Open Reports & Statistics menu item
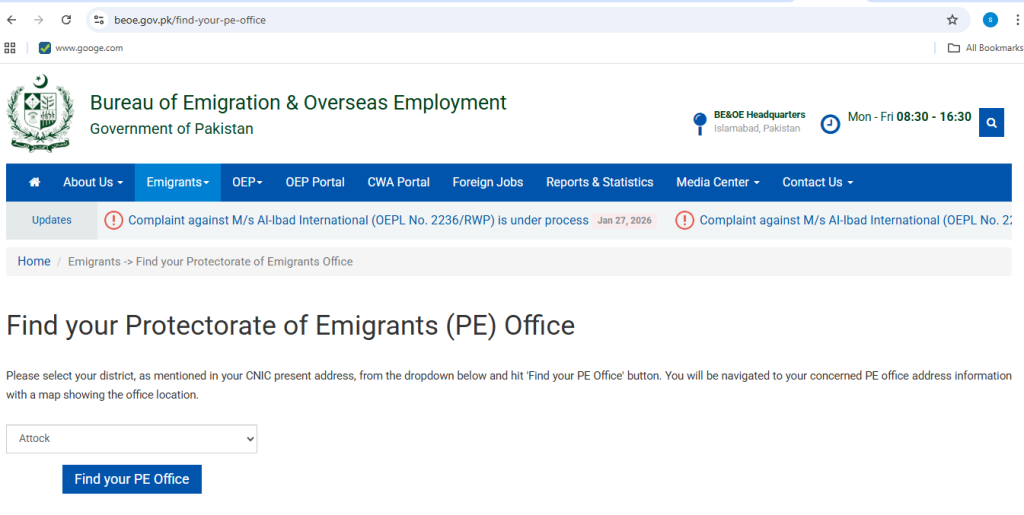The image size is (1024, 515). pyautogui.click(x=599, y=182)
